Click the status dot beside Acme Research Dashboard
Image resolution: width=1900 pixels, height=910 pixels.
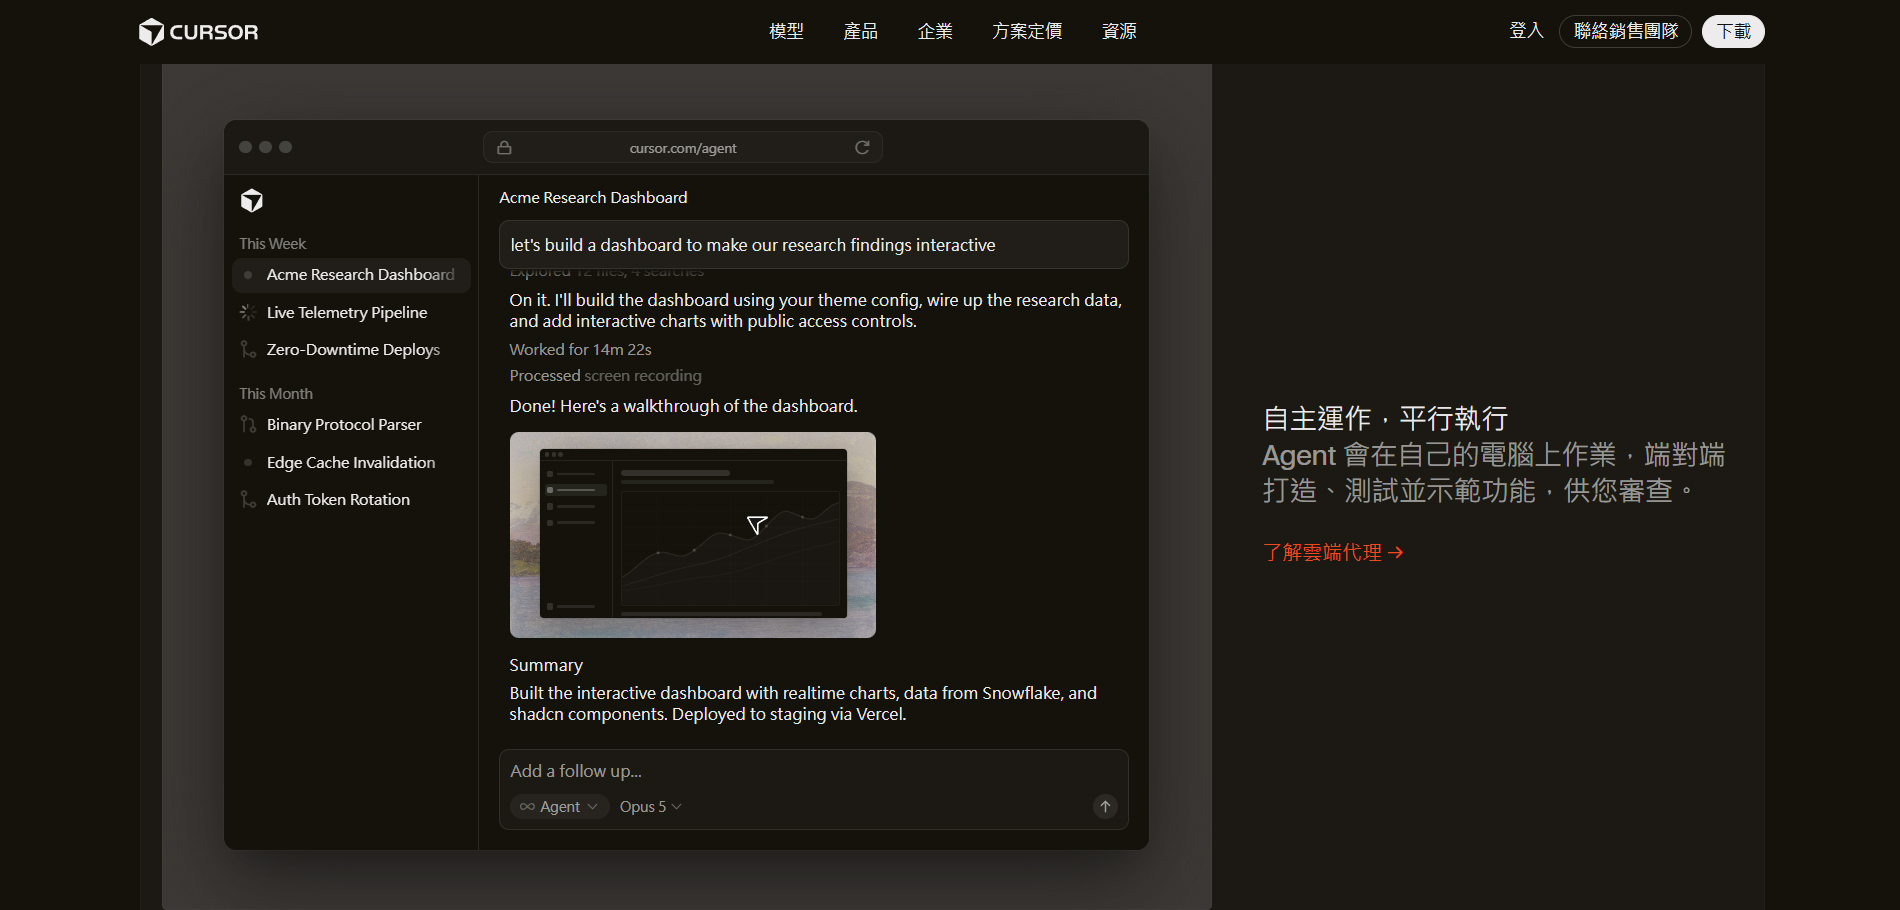248,275
